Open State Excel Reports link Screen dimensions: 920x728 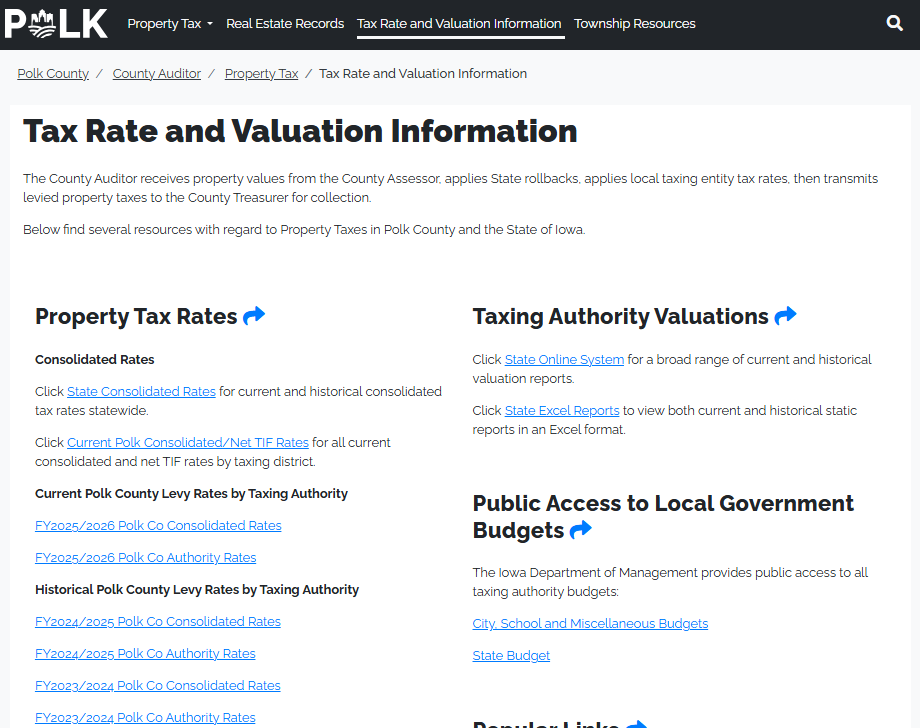[x=562, y=410]
